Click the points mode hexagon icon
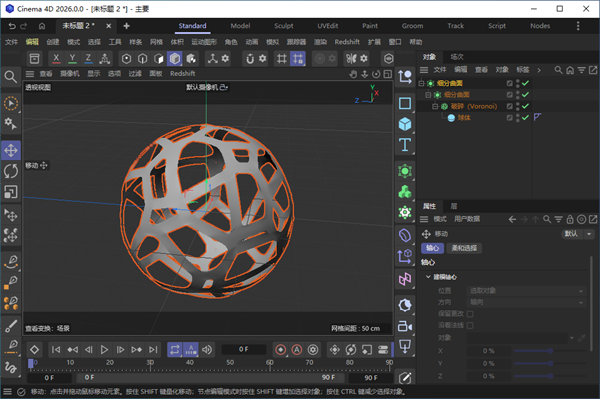 coord(126,59)
